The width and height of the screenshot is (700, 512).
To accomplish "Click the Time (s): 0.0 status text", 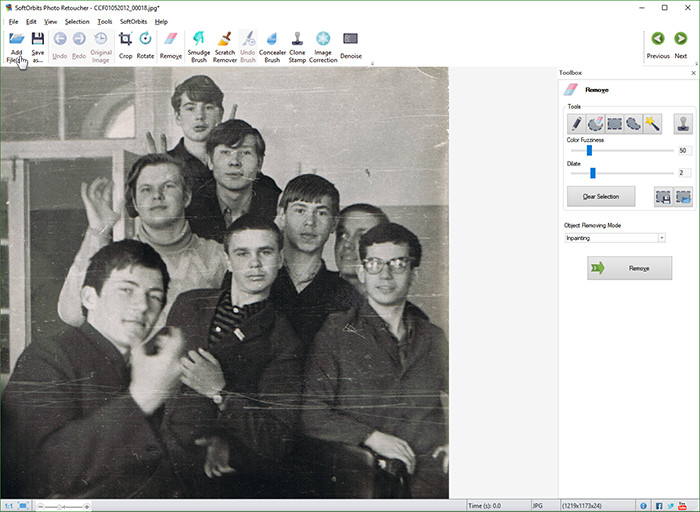I will tap(484, 506).
